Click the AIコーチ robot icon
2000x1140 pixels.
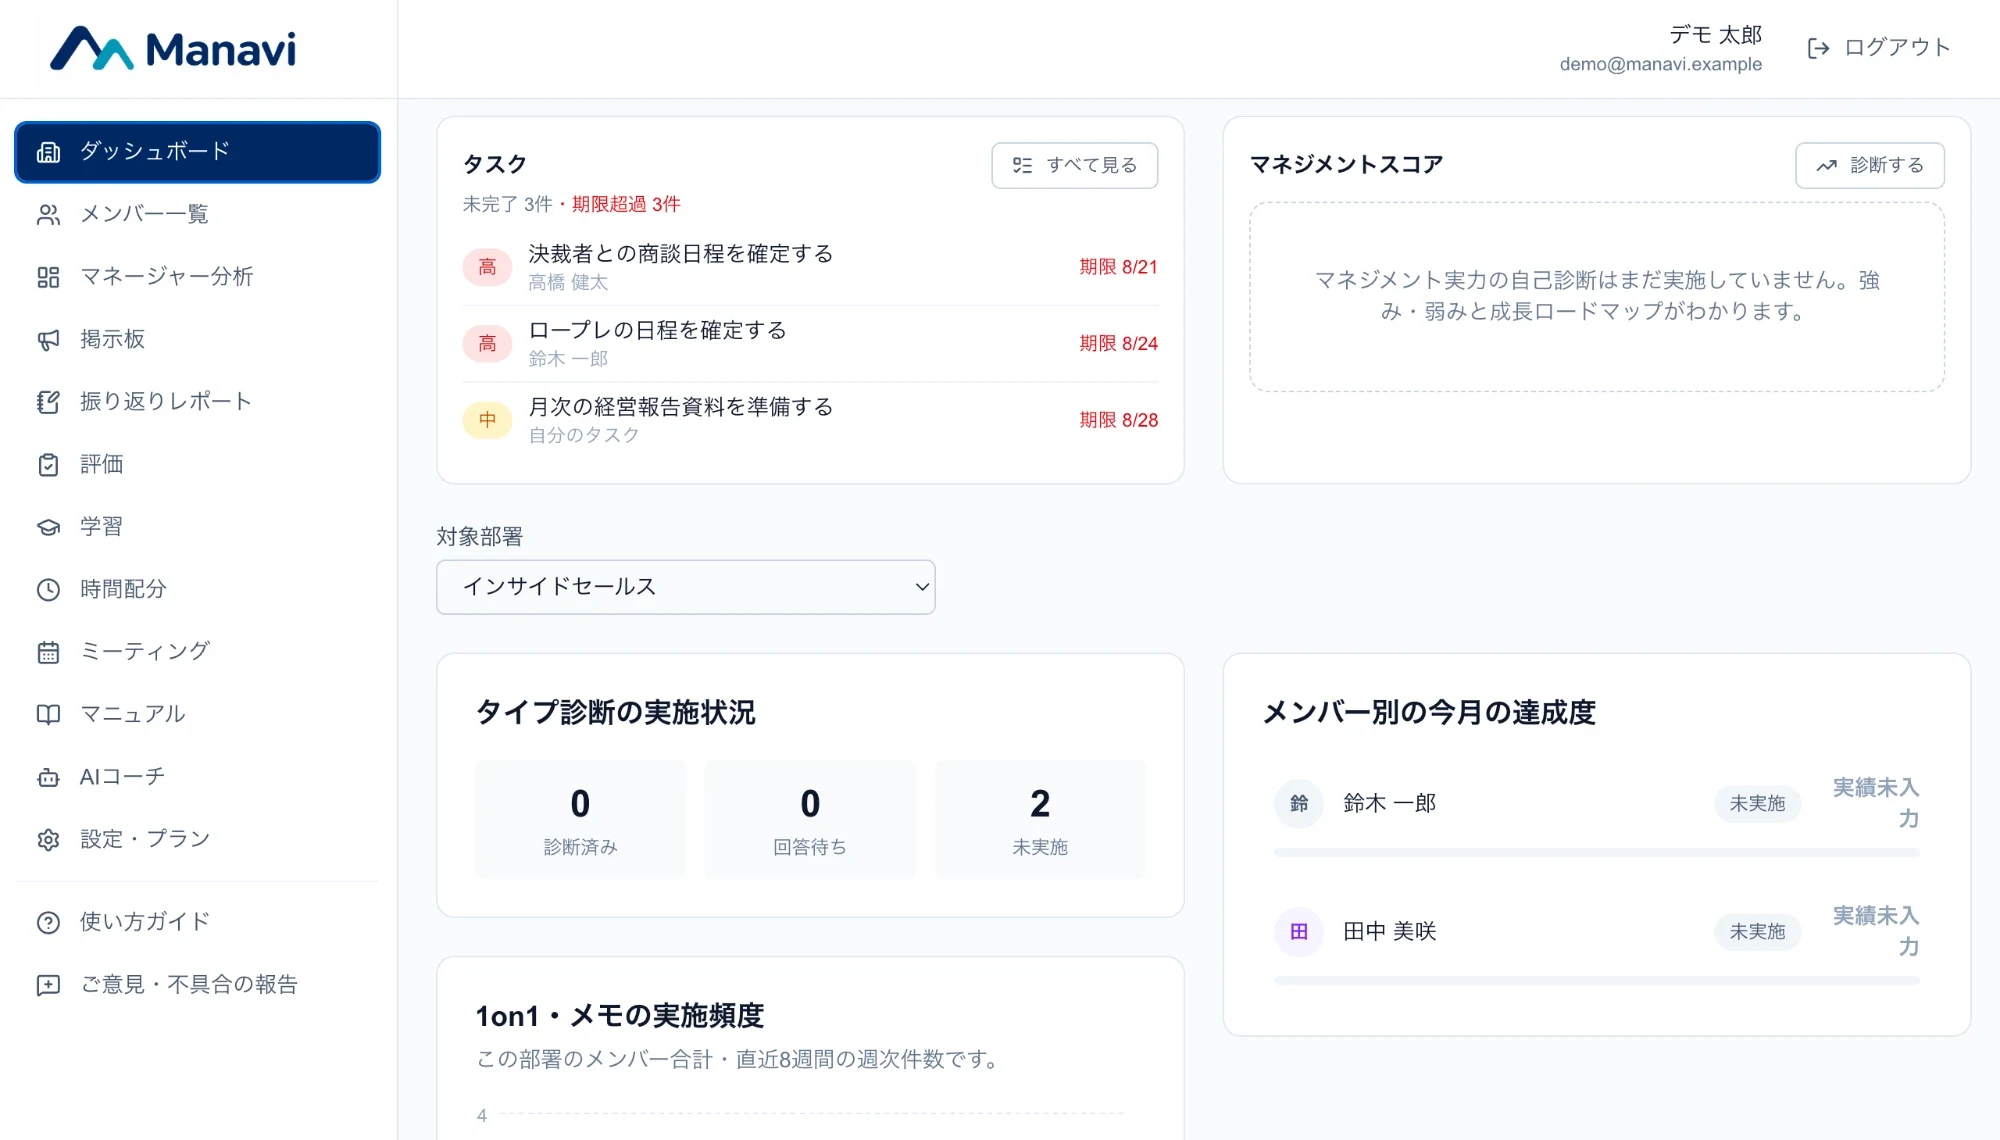pos(48,777)
